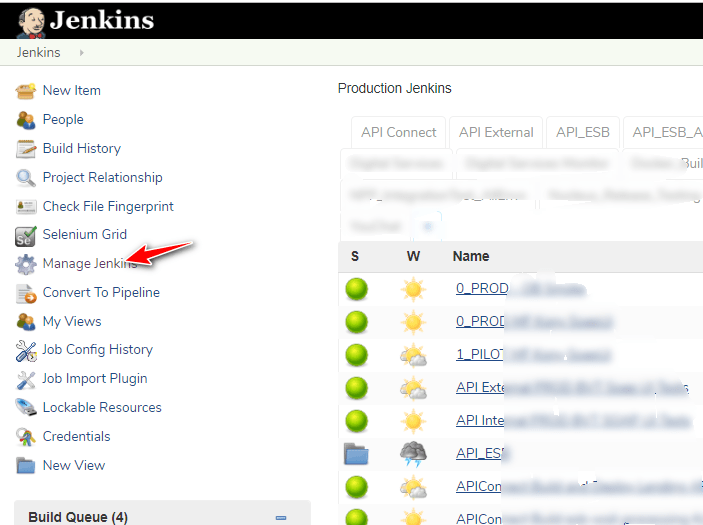
Task: Open the New View link
Action: point(74,465)
